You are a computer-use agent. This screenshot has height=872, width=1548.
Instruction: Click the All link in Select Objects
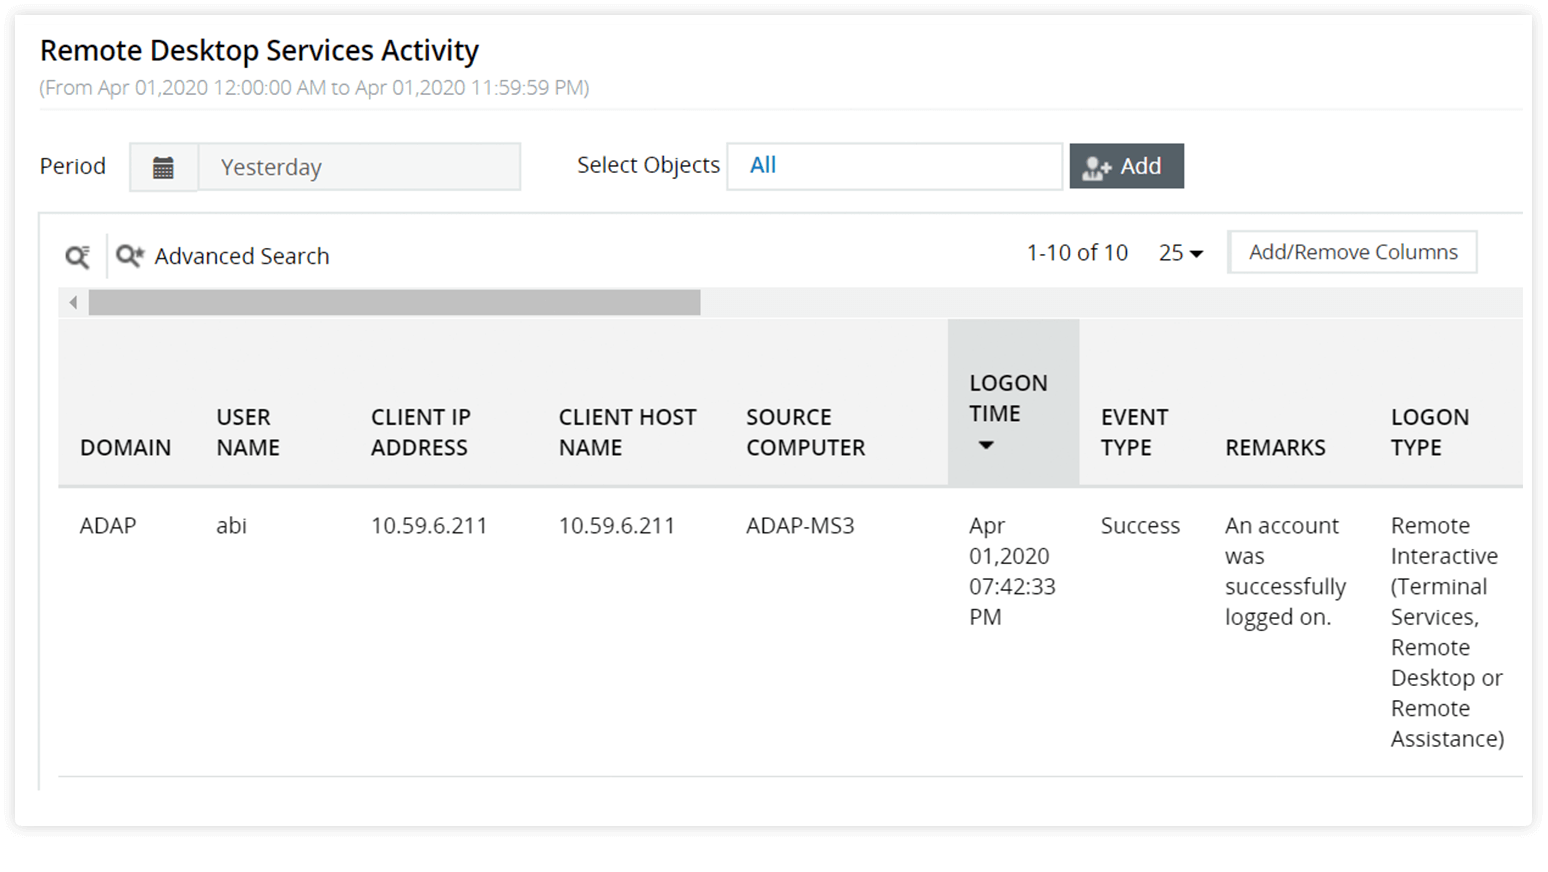763,165
